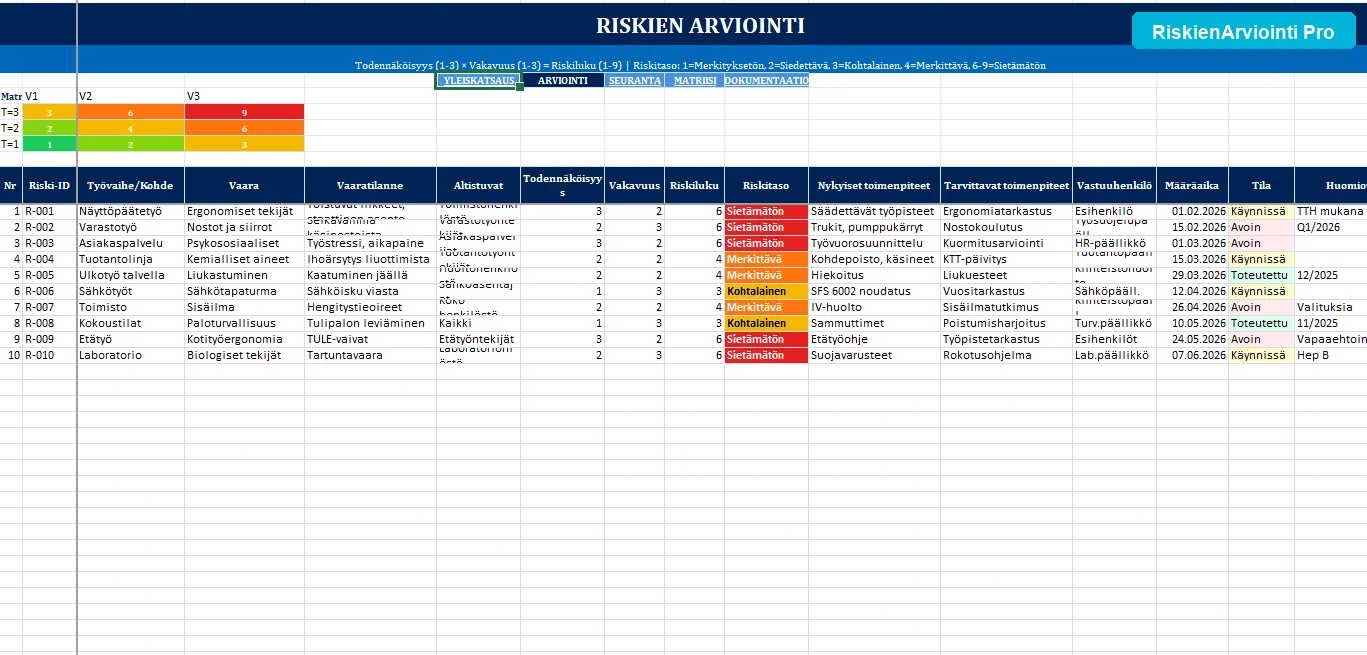Select the Nykyiset toimenpiteet column header
The width and height of the screenshot is (1367, 655).
(874, 185)
